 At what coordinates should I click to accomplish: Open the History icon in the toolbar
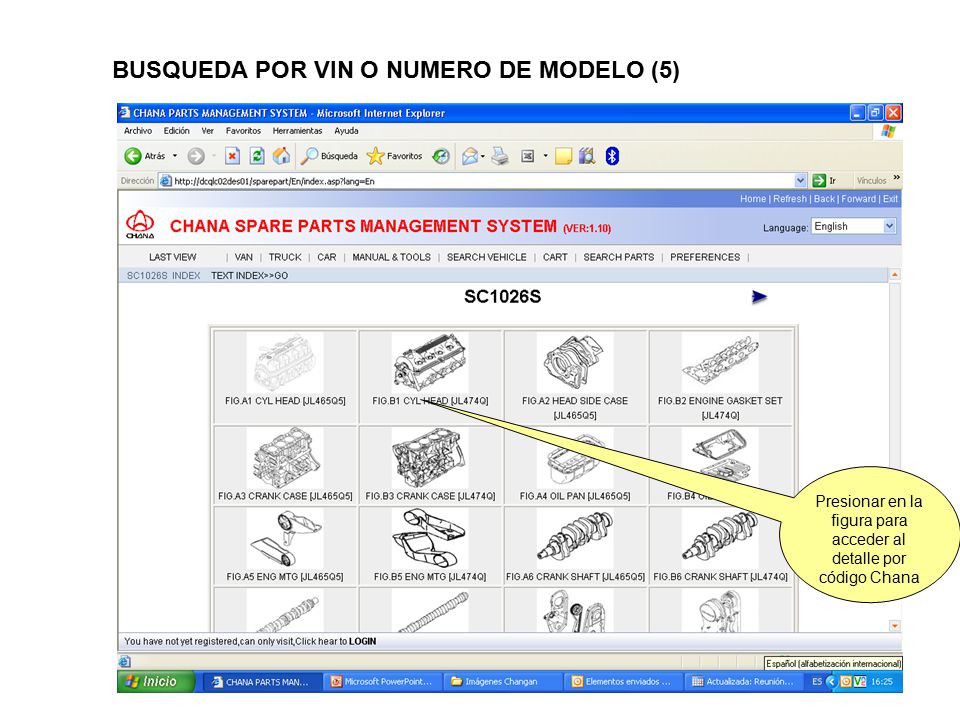coord(441,156)
